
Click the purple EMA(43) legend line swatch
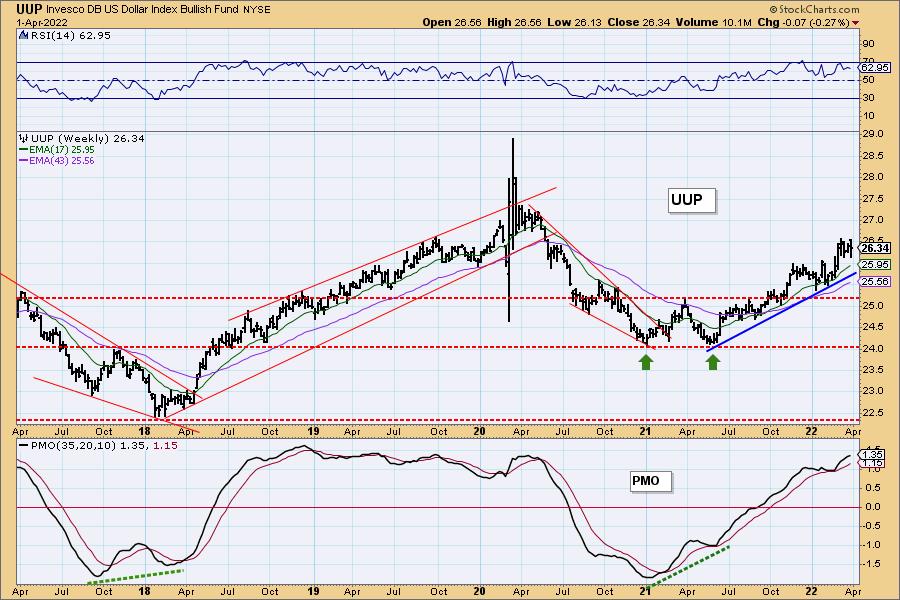click(24, 161)
